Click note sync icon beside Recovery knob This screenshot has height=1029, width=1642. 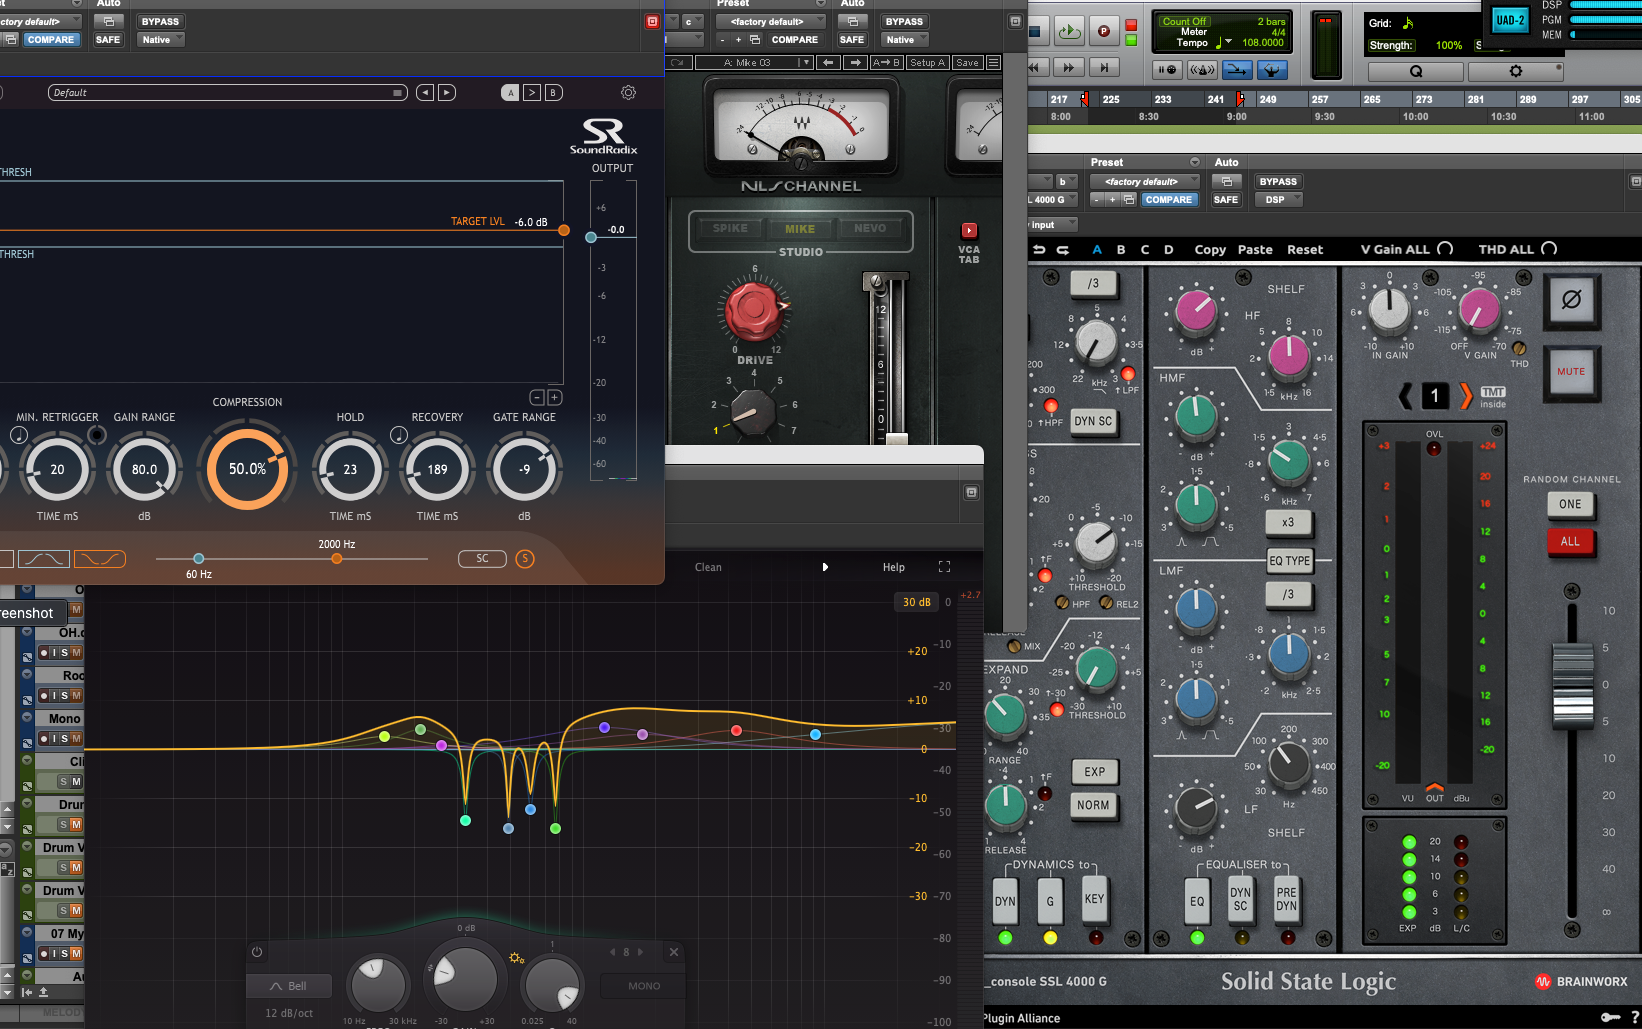pyautogui.click(x=398, y=434)
